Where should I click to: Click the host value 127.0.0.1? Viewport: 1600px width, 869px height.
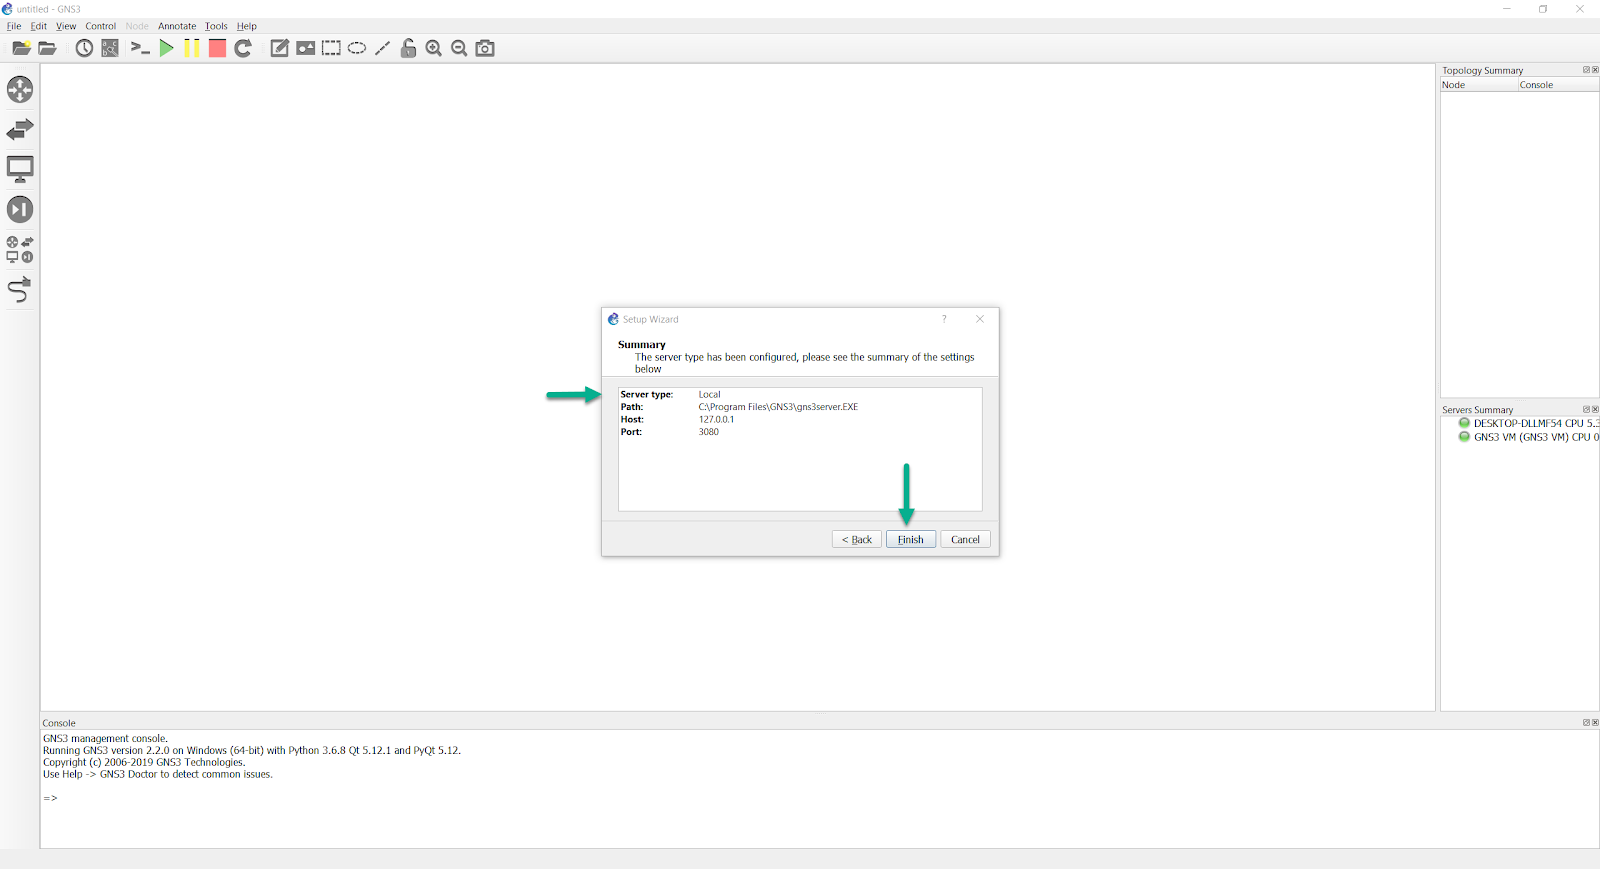(x=716, y=419)
